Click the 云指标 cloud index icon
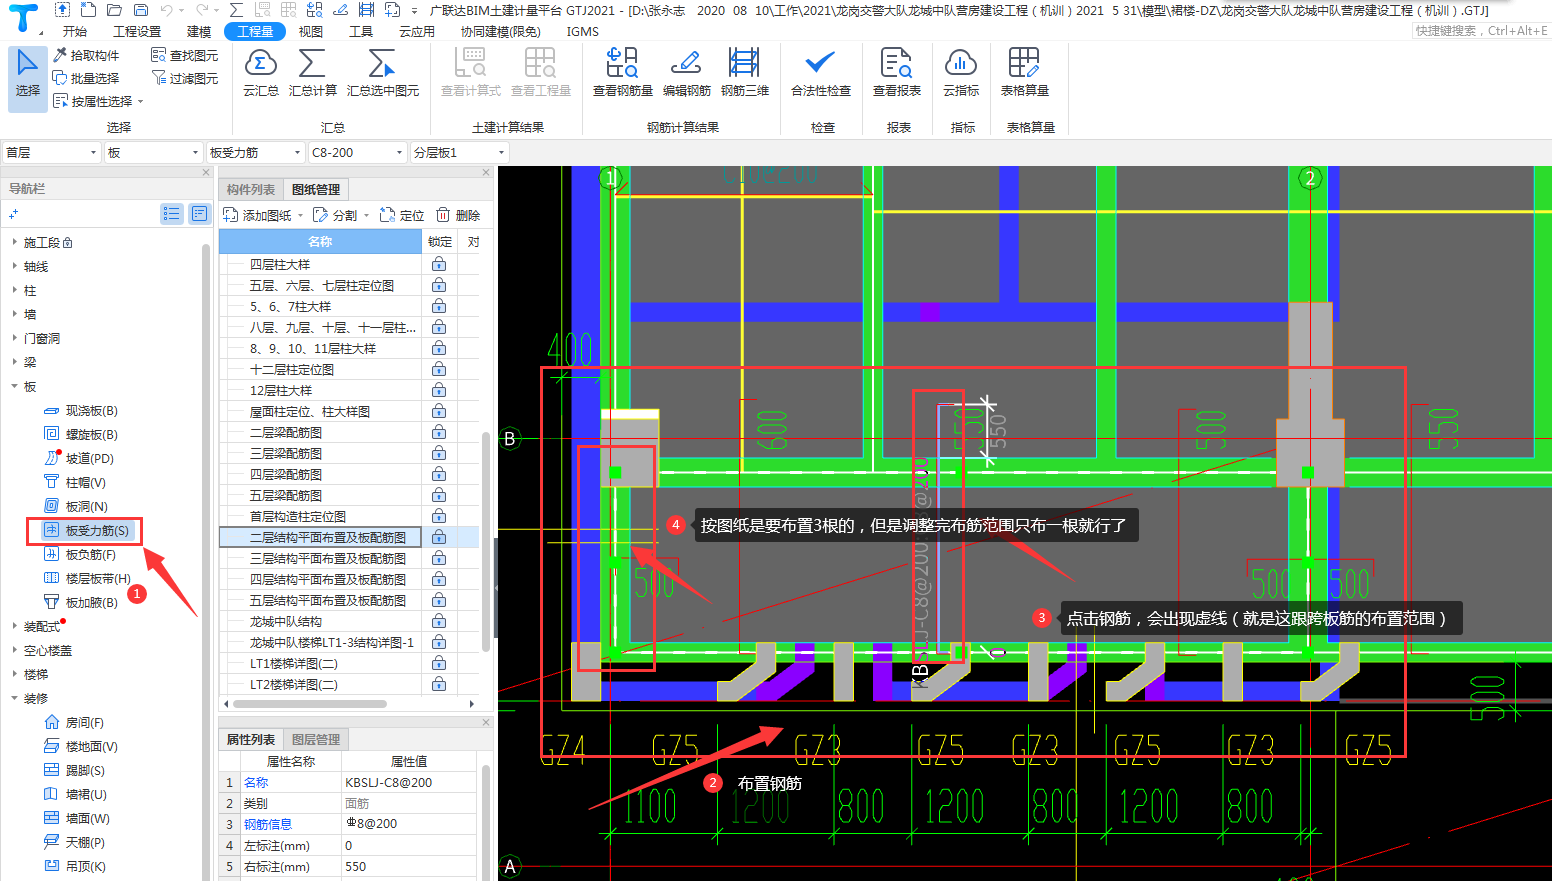The image size is (1552, 881). (x=960, y=73)
